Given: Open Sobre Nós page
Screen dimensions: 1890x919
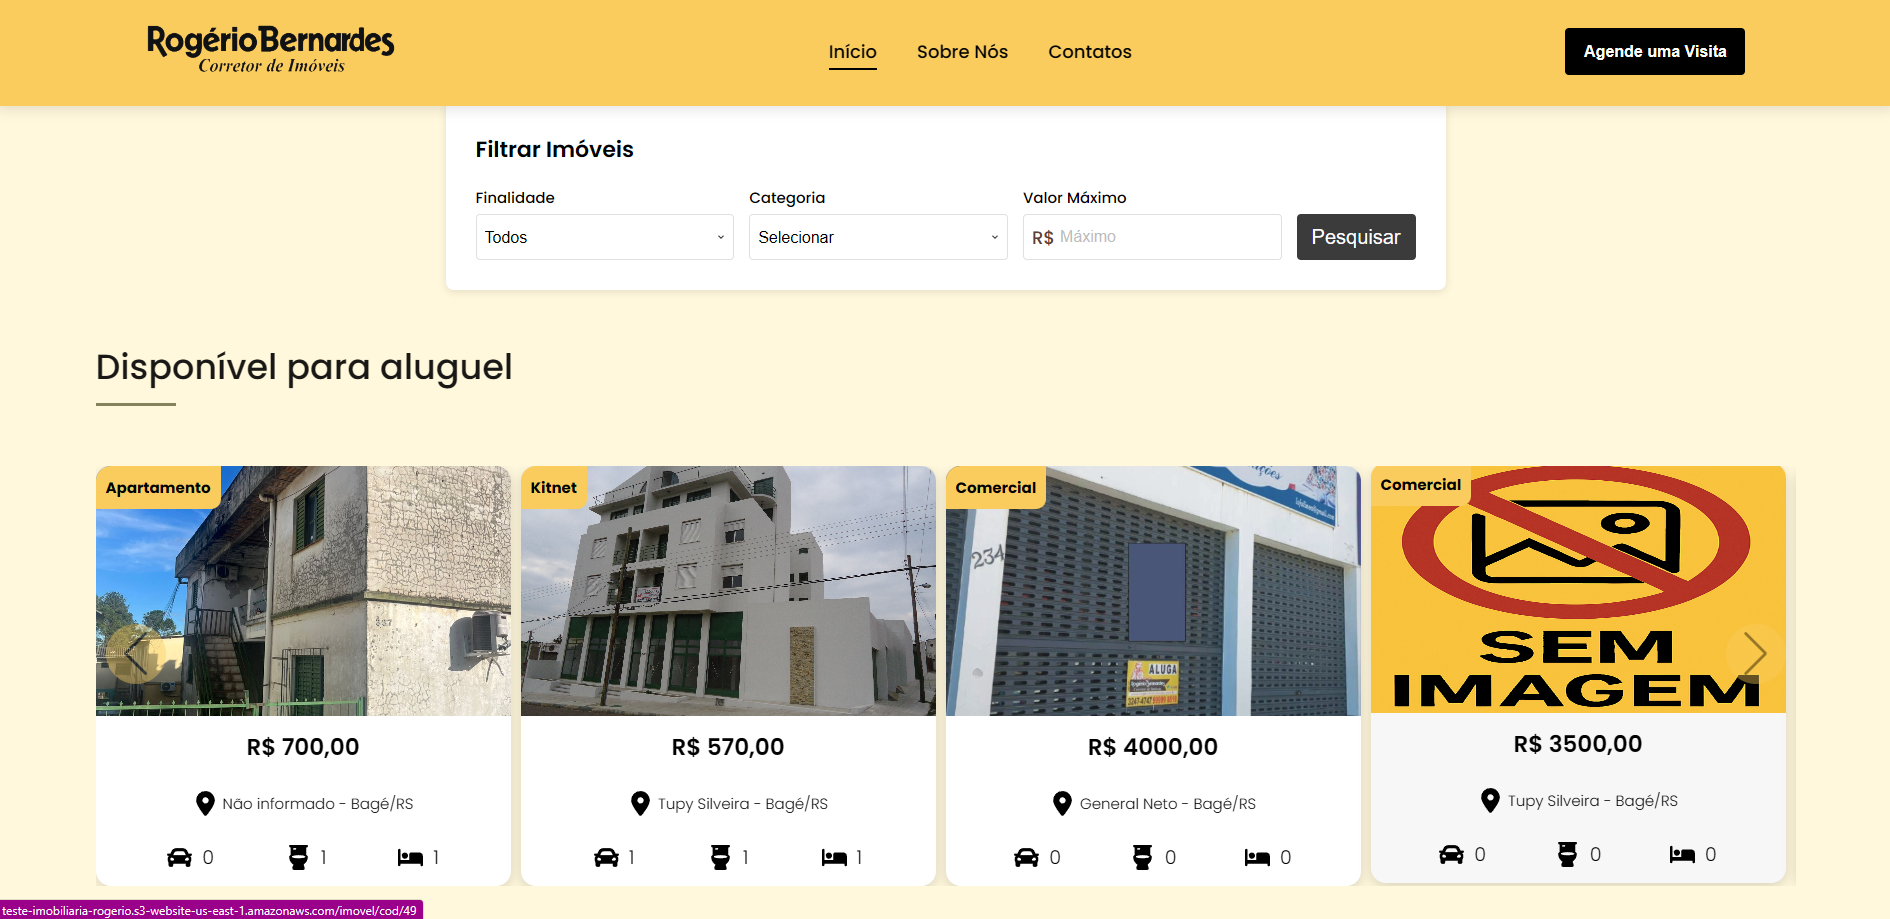Looking at the screenshot, I should point(962,52).
